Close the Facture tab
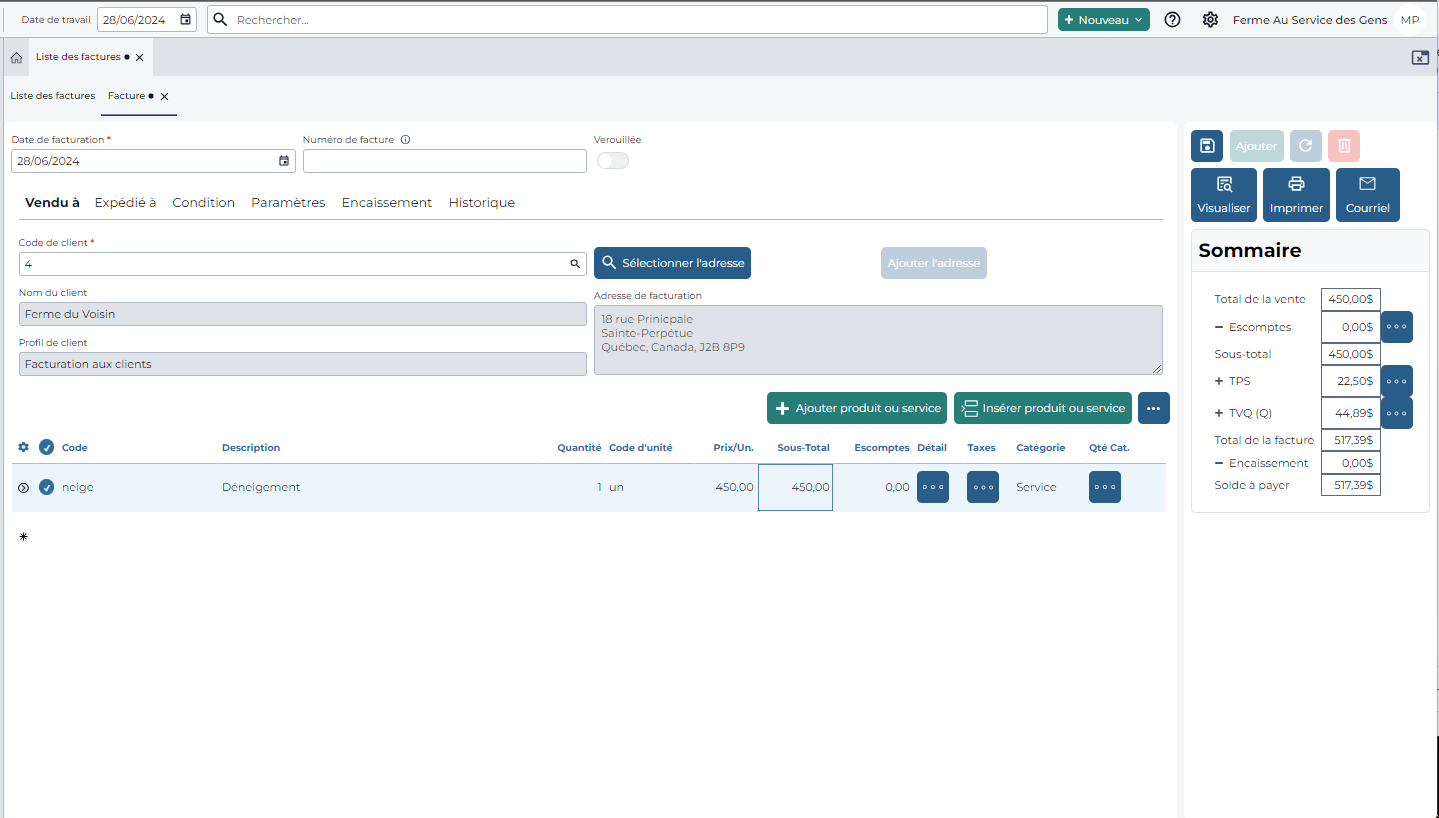The height and width of the screenshot is (818, 1439). 165,97
